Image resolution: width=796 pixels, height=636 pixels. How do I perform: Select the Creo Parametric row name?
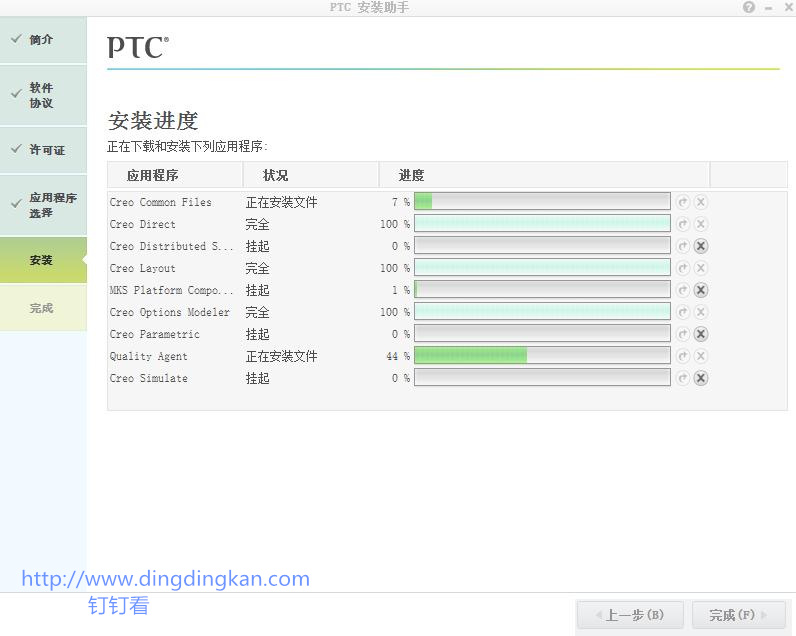(155, 334)
